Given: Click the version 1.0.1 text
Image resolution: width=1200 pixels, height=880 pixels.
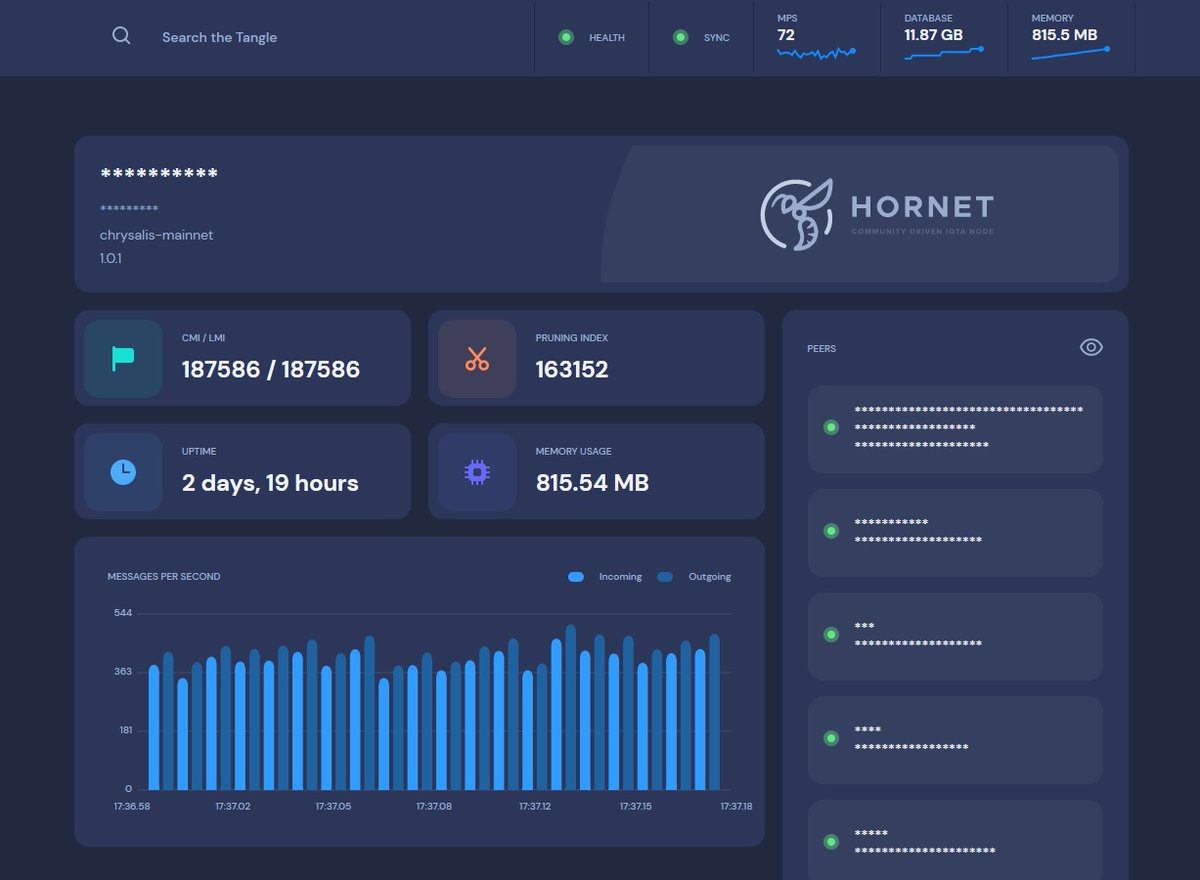Looking at the screenshot, I should (x=111, y=258).
